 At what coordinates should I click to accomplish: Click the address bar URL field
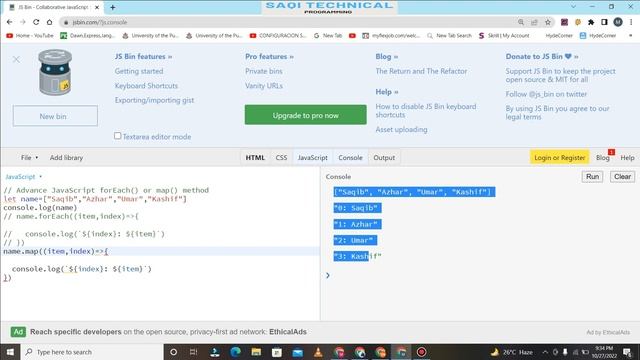(x=286, y=22)
